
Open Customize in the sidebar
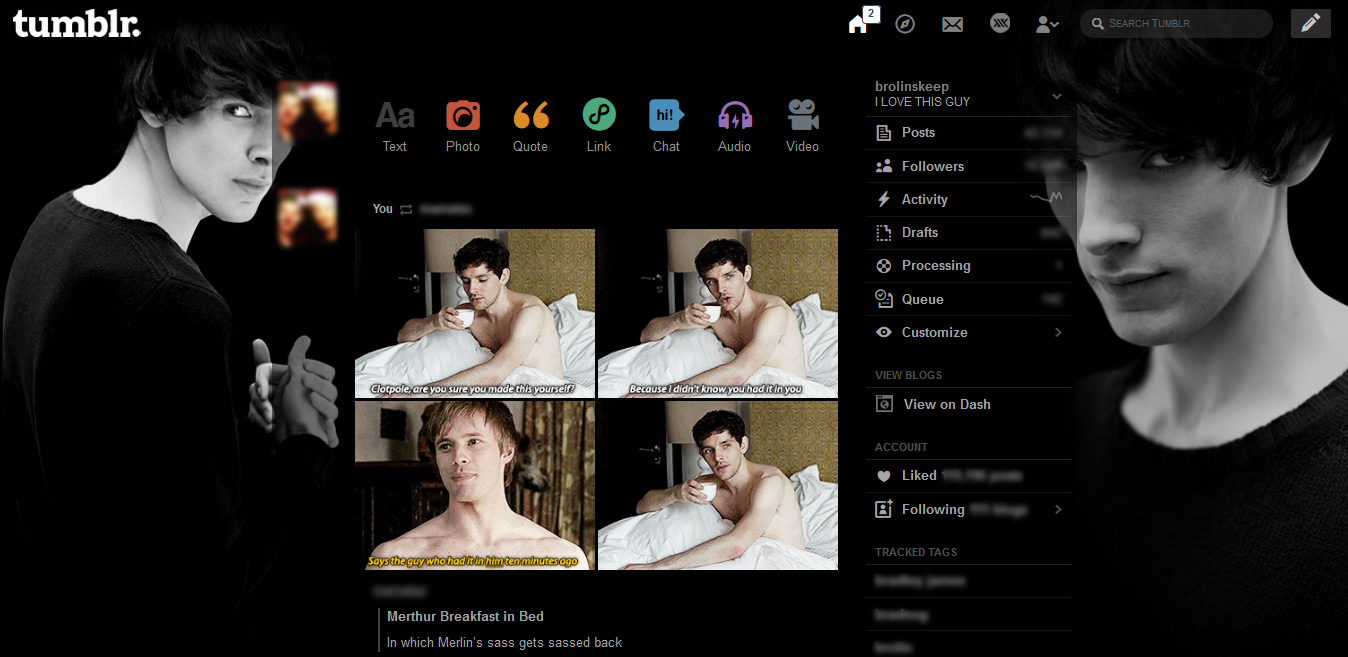968,332
